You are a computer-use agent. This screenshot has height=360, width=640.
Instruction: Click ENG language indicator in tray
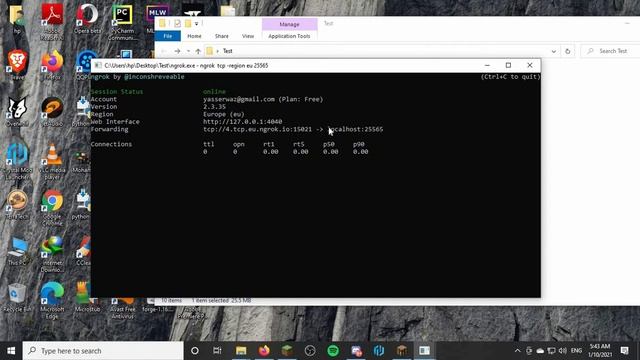click(x=576, y=351)
